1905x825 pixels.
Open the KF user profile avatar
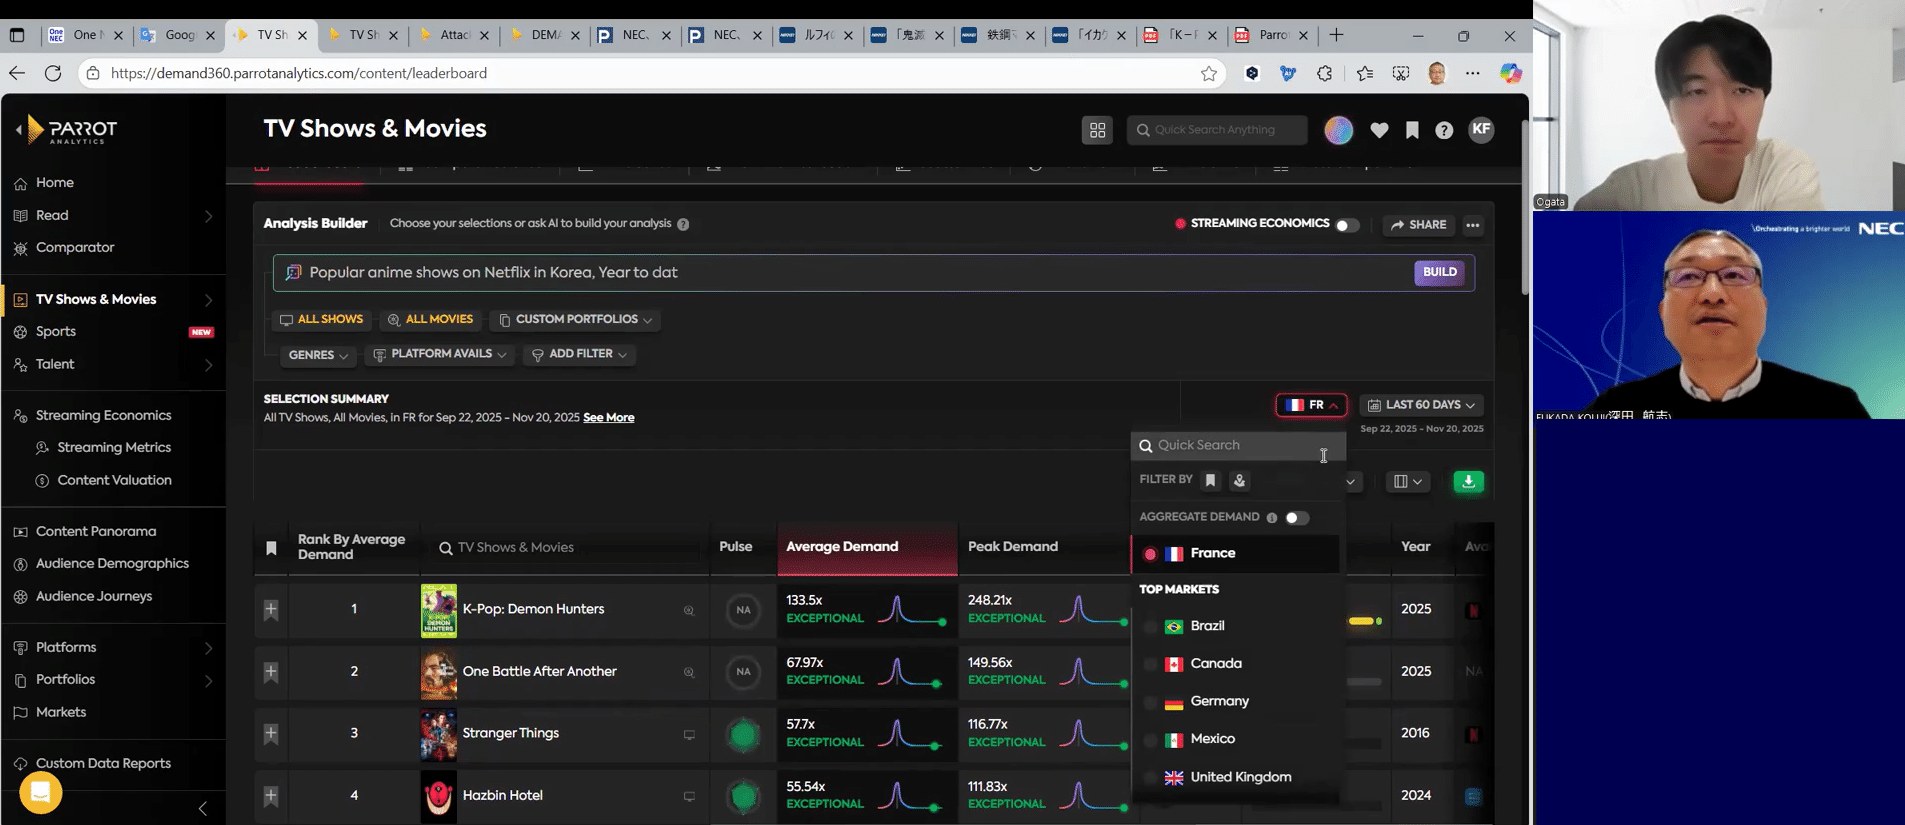(x=1481, y=129)
